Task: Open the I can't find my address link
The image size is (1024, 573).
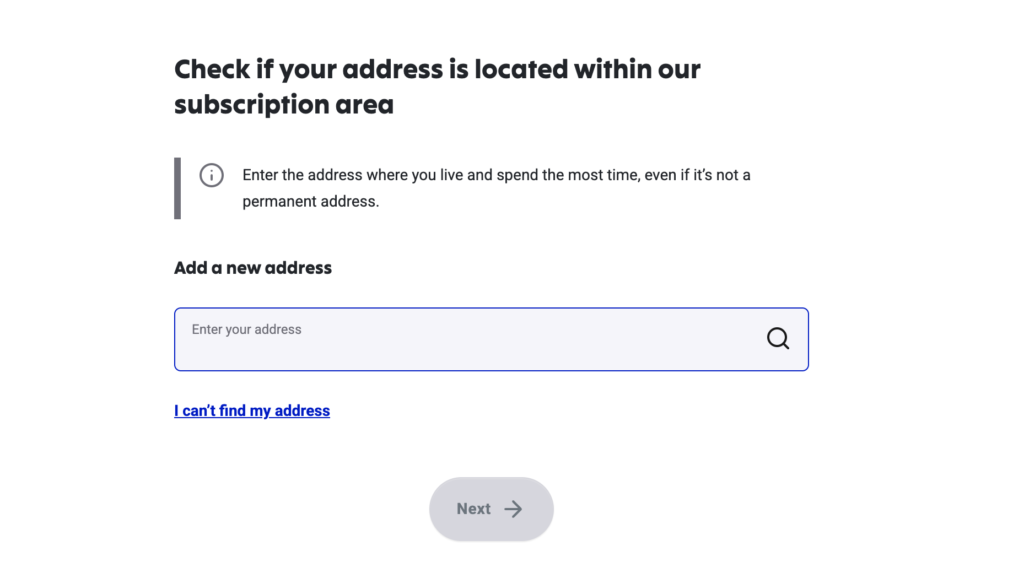Action: 252,411
